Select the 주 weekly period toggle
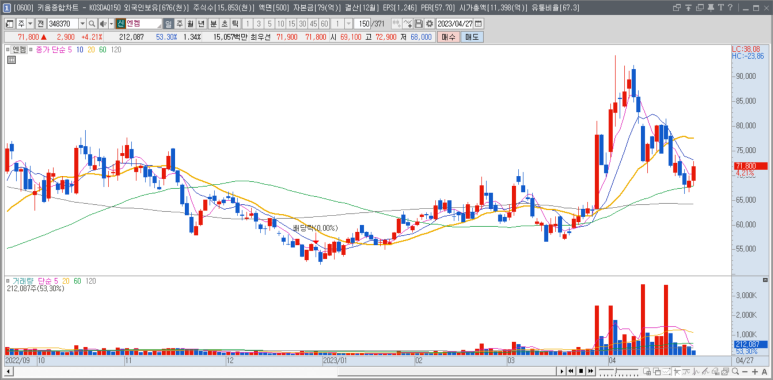The height and width of the screenshot is (380, 773). [180, 24]
